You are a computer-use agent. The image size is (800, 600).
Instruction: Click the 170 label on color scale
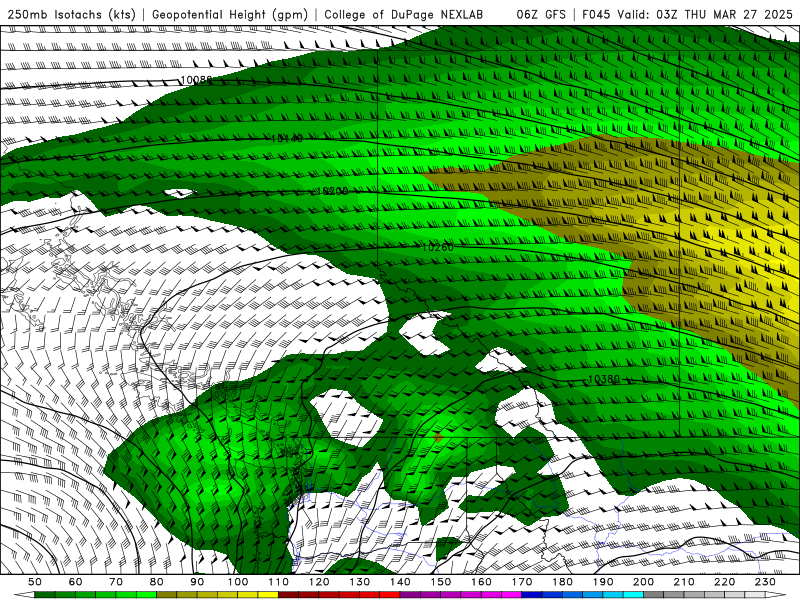(x=522, y=582)
